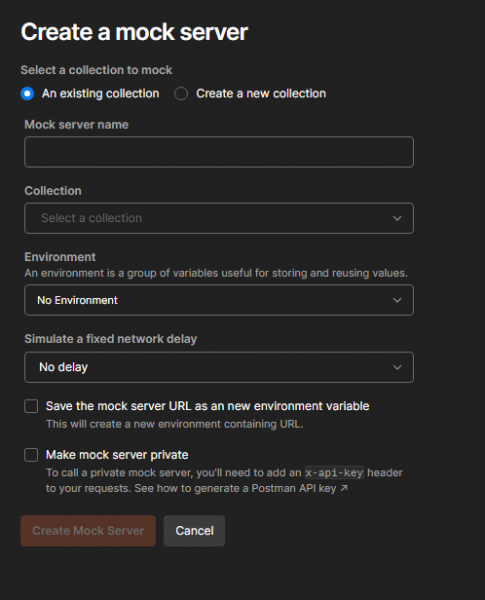Expand the No Environment dropdown

(219, 300)
